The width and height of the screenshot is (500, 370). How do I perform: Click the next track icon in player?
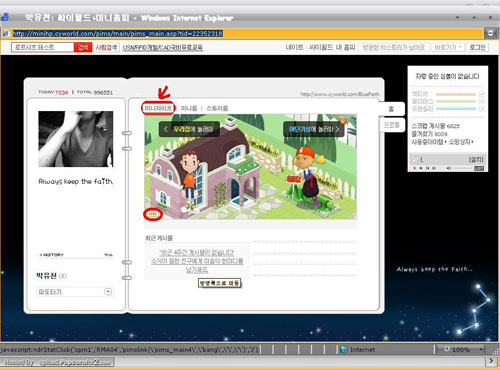click(434, 168)
